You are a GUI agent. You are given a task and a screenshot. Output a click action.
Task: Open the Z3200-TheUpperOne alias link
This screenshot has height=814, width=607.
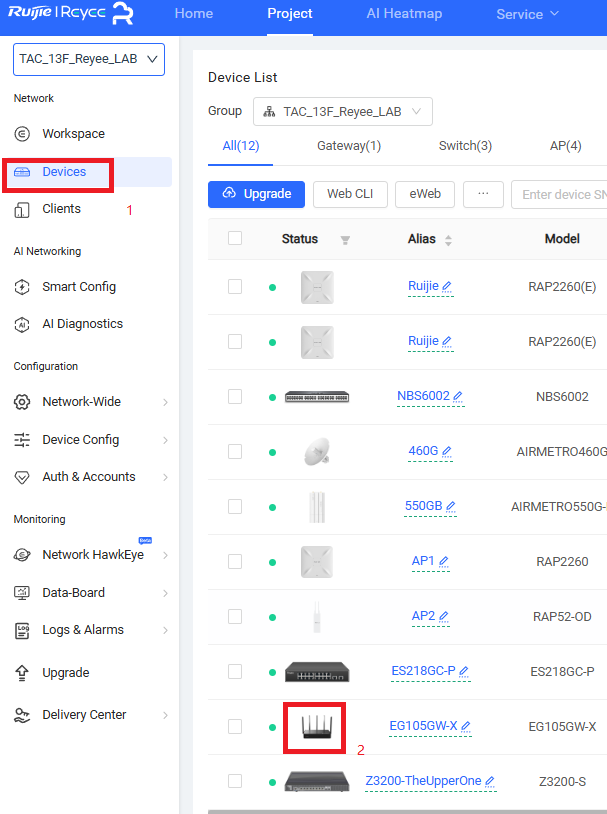pyautogui.click(x=423, y=781)
